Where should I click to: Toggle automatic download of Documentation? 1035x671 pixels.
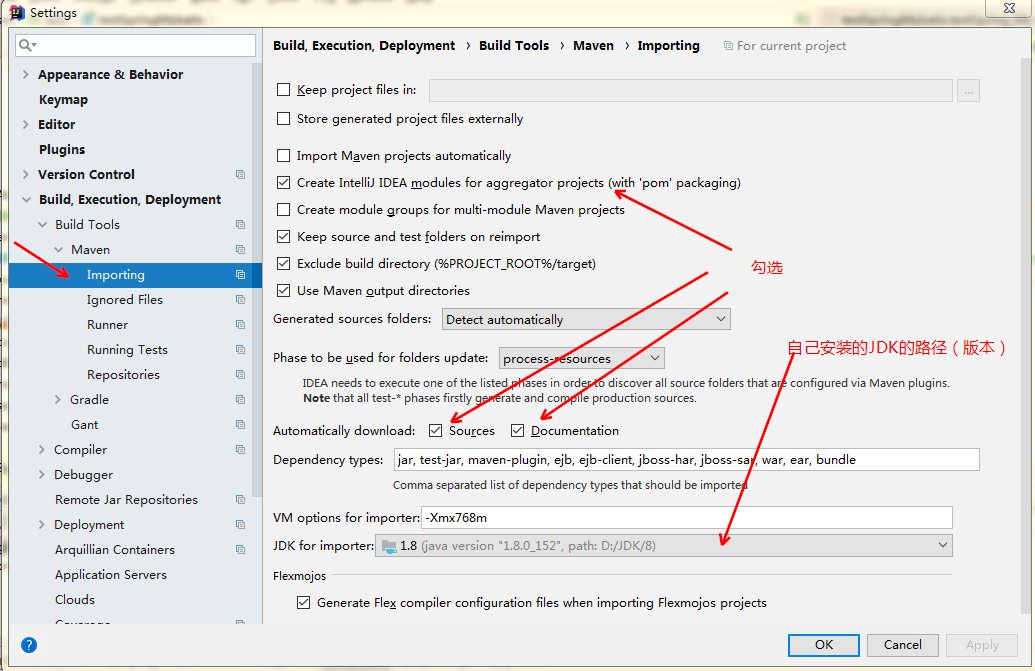coord(518,431)
